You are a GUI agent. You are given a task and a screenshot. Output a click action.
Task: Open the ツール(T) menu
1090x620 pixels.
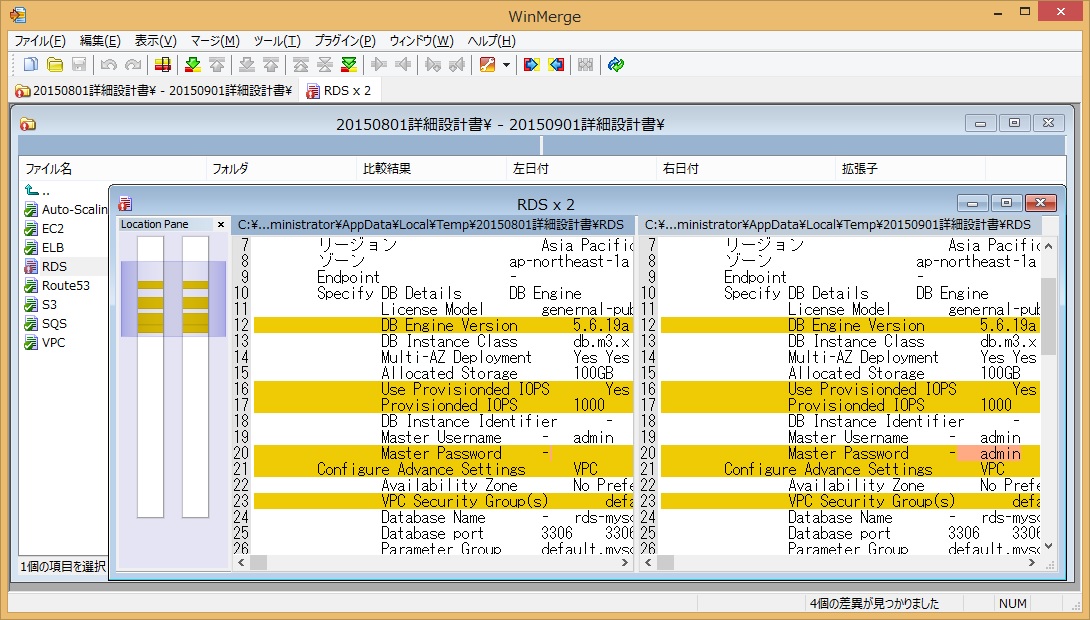click(x=277, y=41)
